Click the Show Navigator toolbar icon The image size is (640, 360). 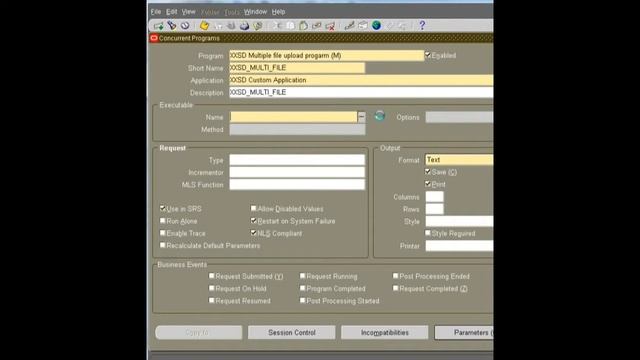pos(185,26)
